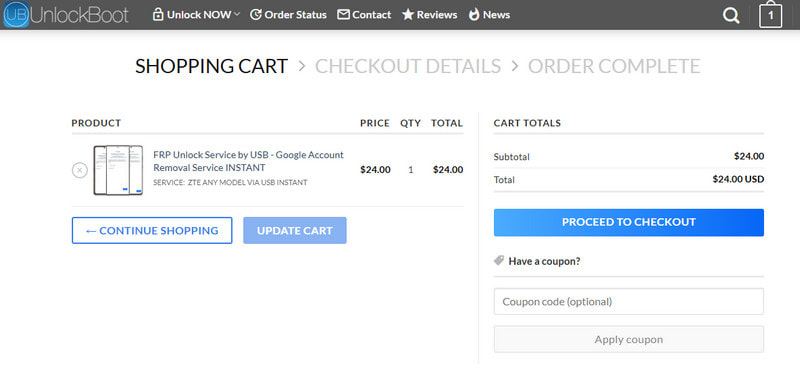Click the Update Cart button

pos(295,231)
